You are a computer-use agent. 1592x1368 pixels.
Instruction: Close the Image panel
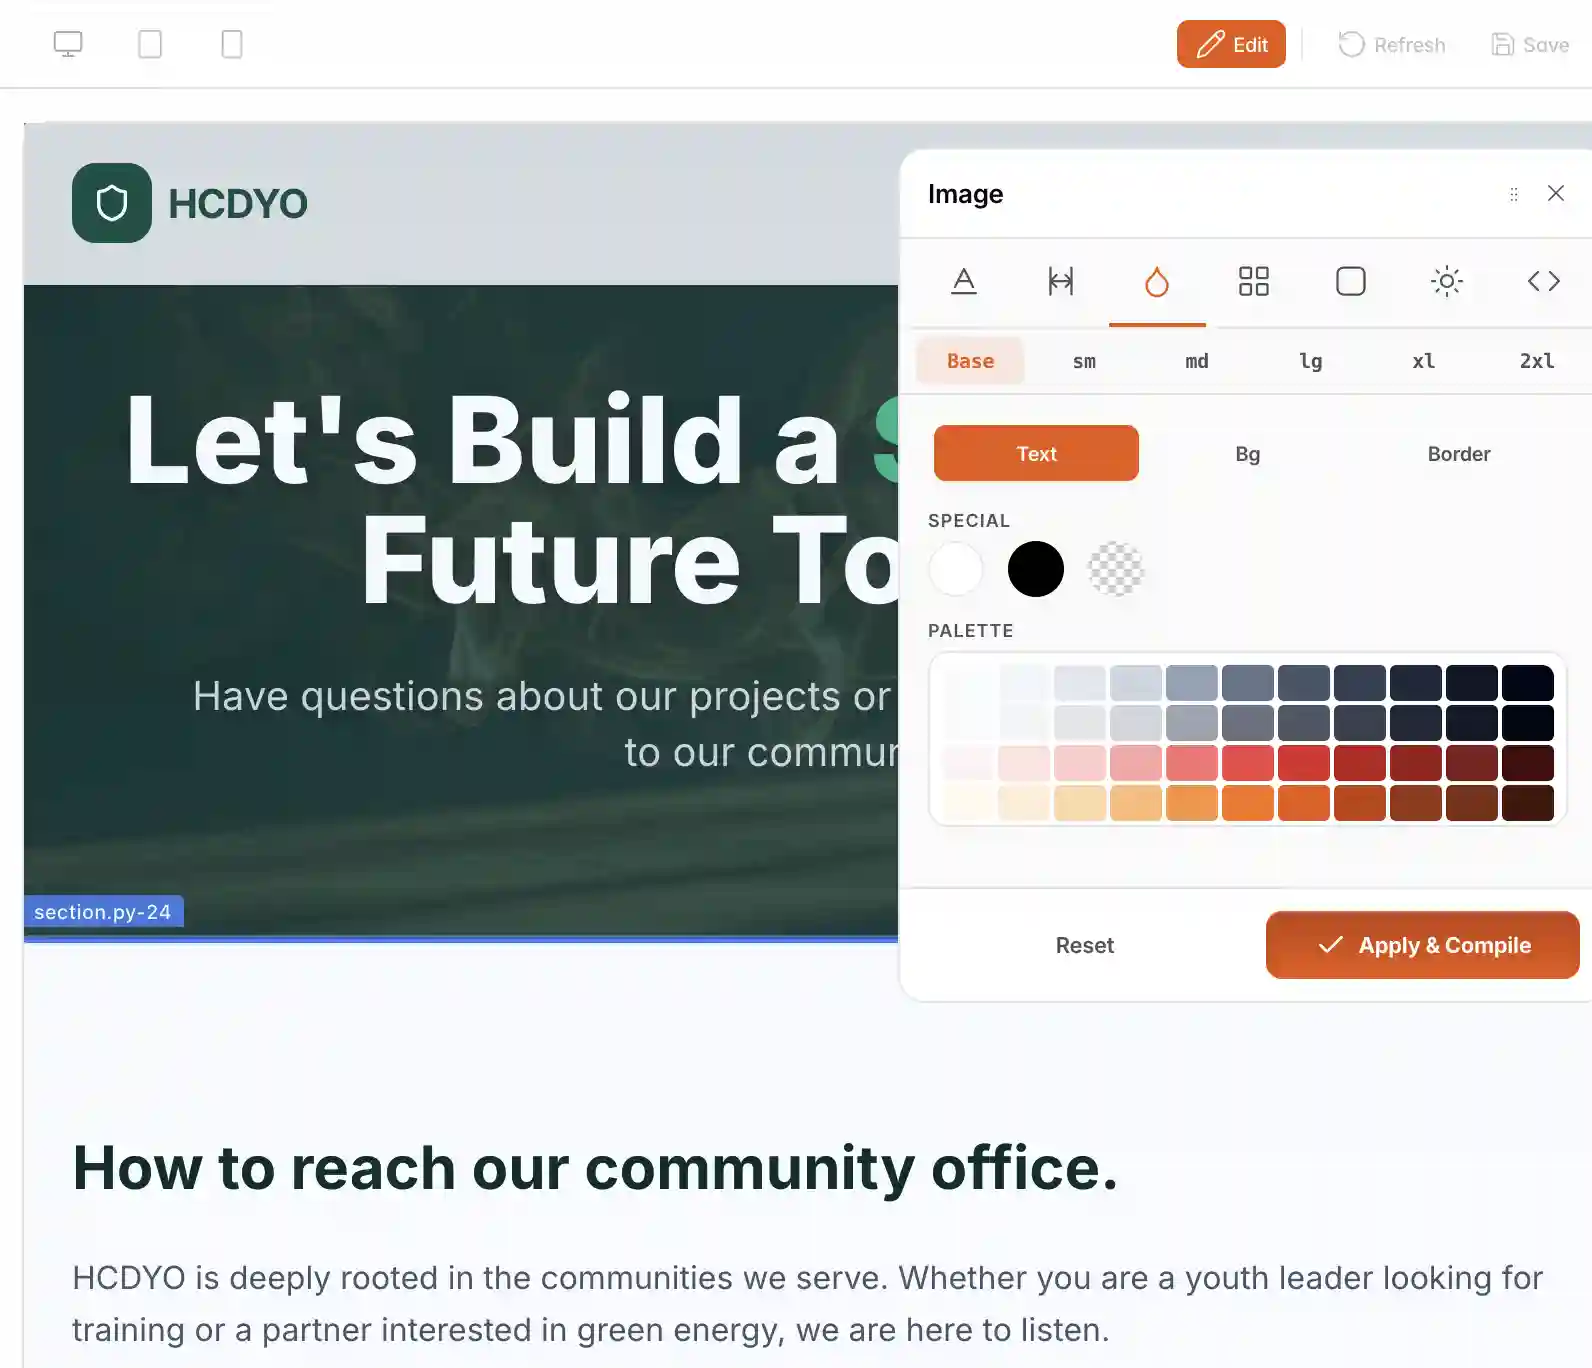tap(1556, 193)
